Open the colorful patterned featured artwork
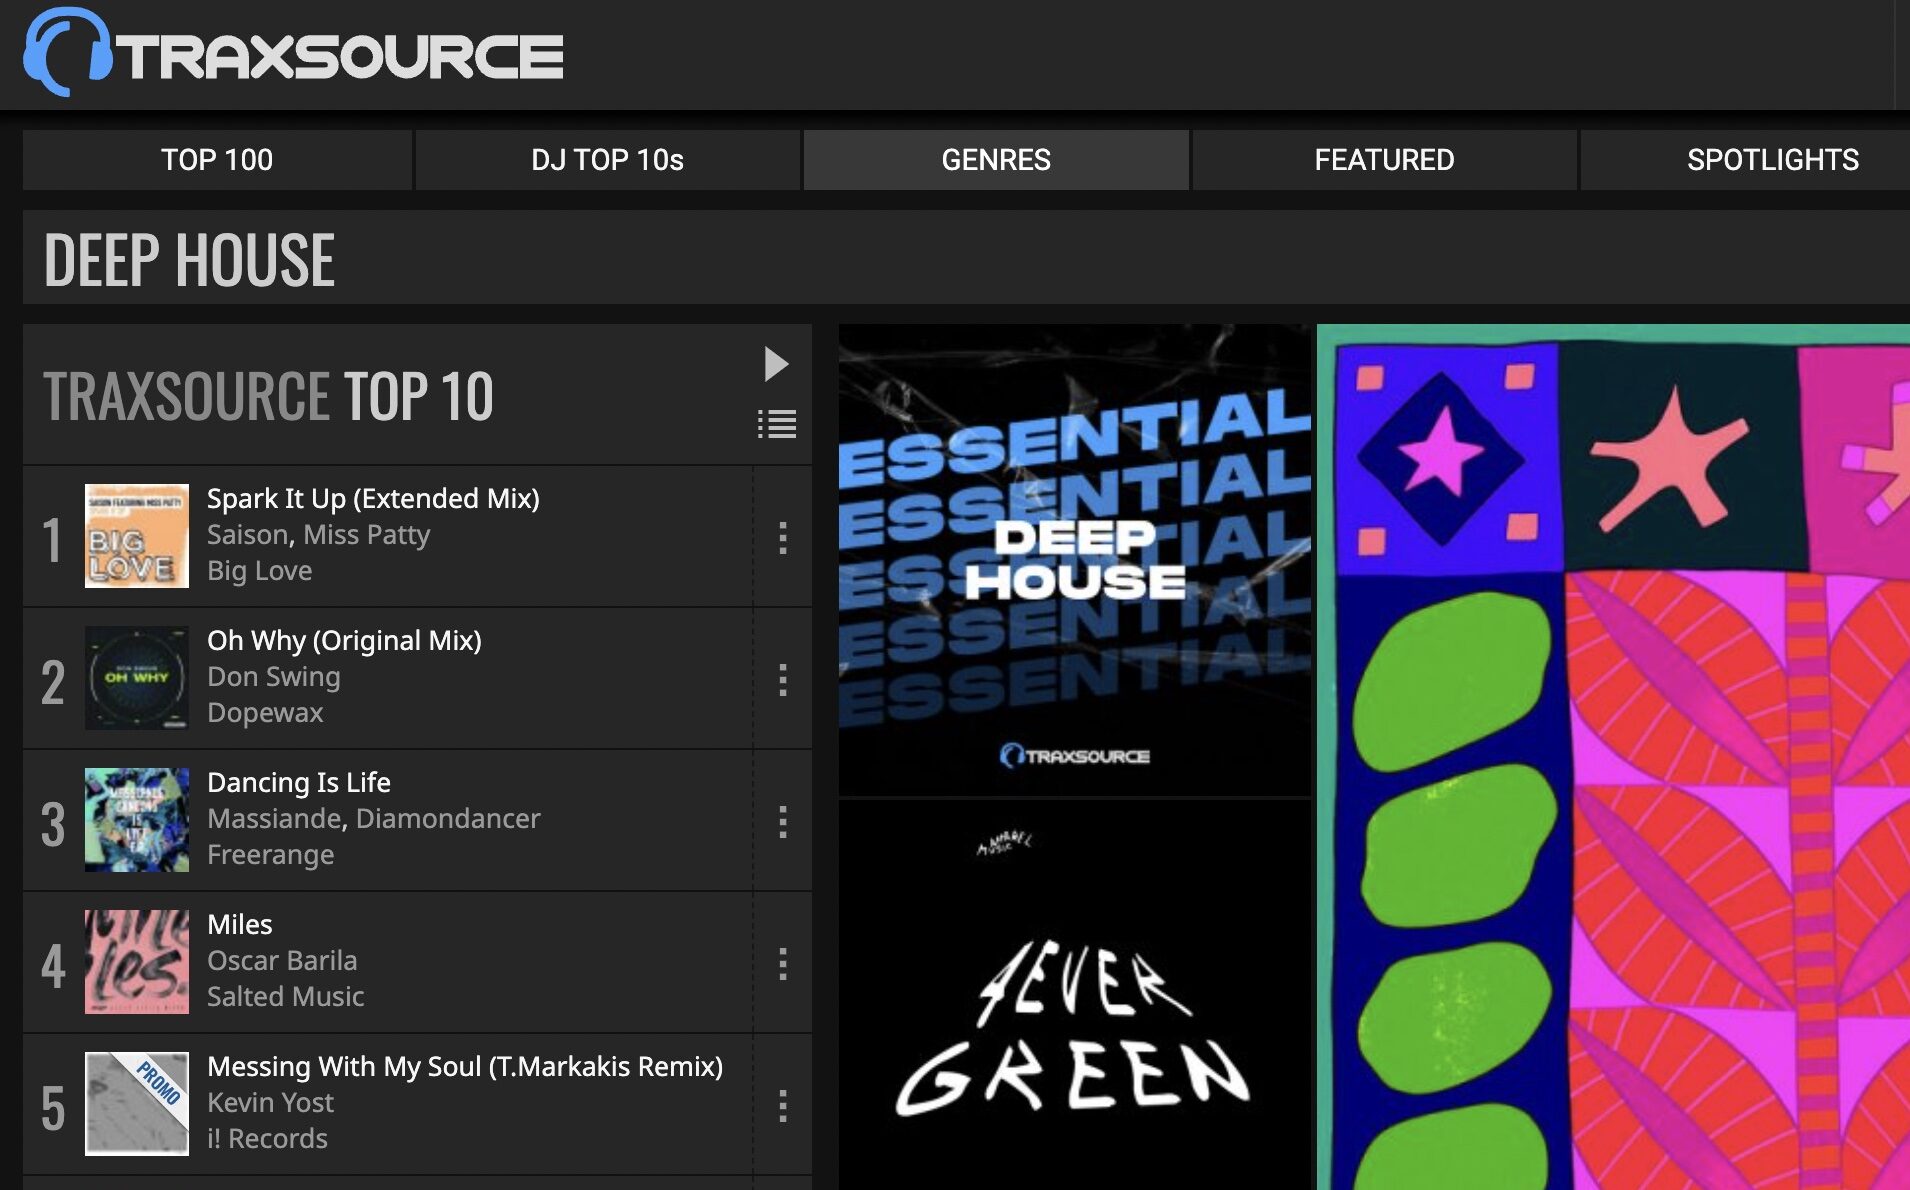Viewport: 1910px width, 1190px height. coord(1613,757)
